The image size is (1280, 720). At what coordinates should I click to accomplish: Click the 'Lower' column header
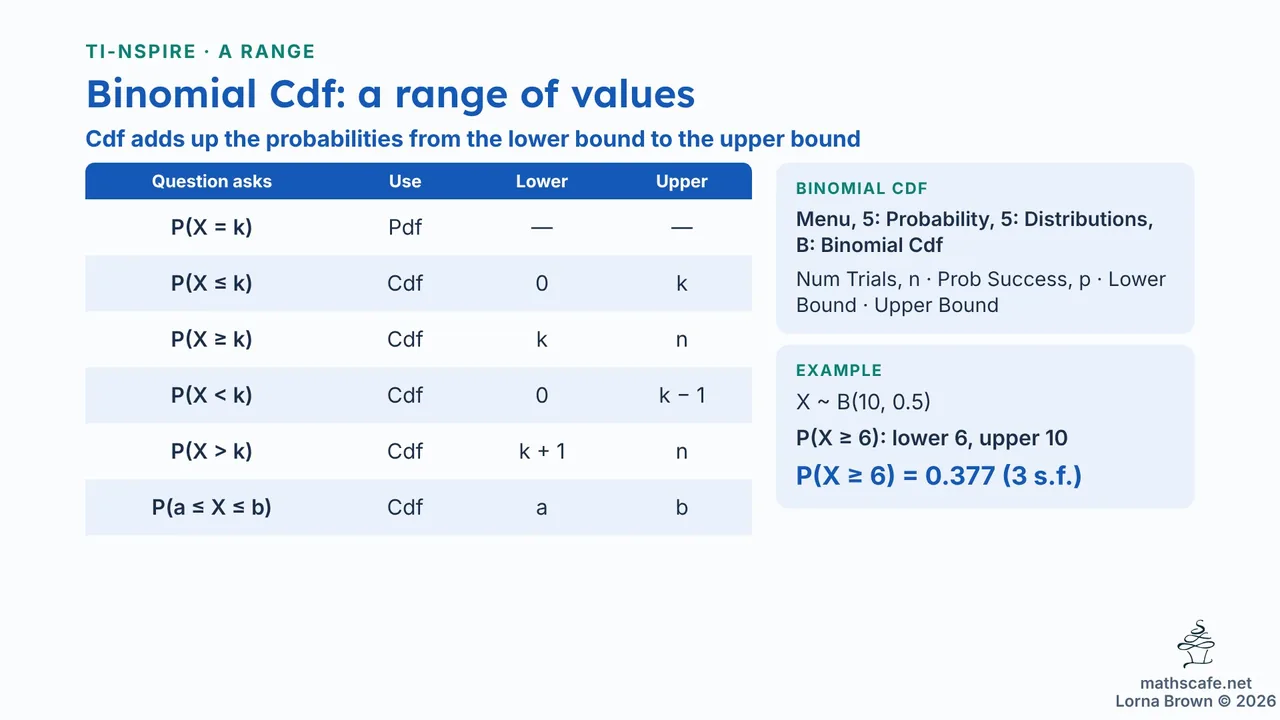pyautogui.click(x=542, y=181)
